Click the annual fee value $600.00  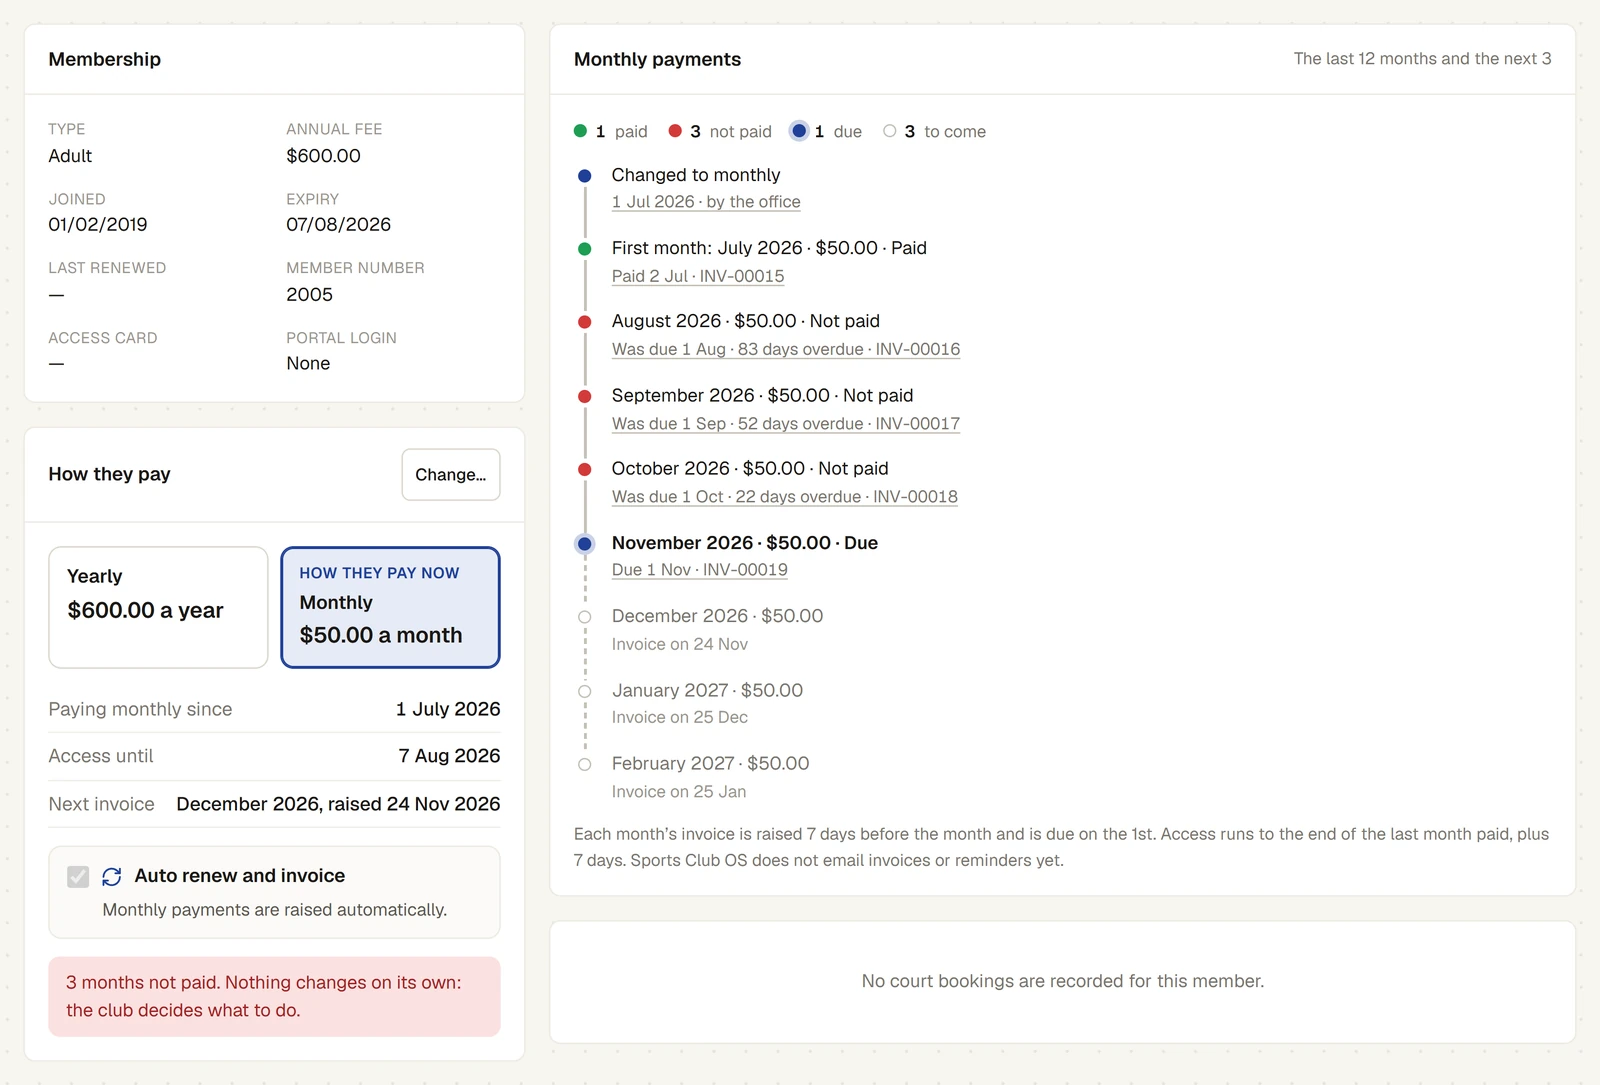tap(323, 156)
